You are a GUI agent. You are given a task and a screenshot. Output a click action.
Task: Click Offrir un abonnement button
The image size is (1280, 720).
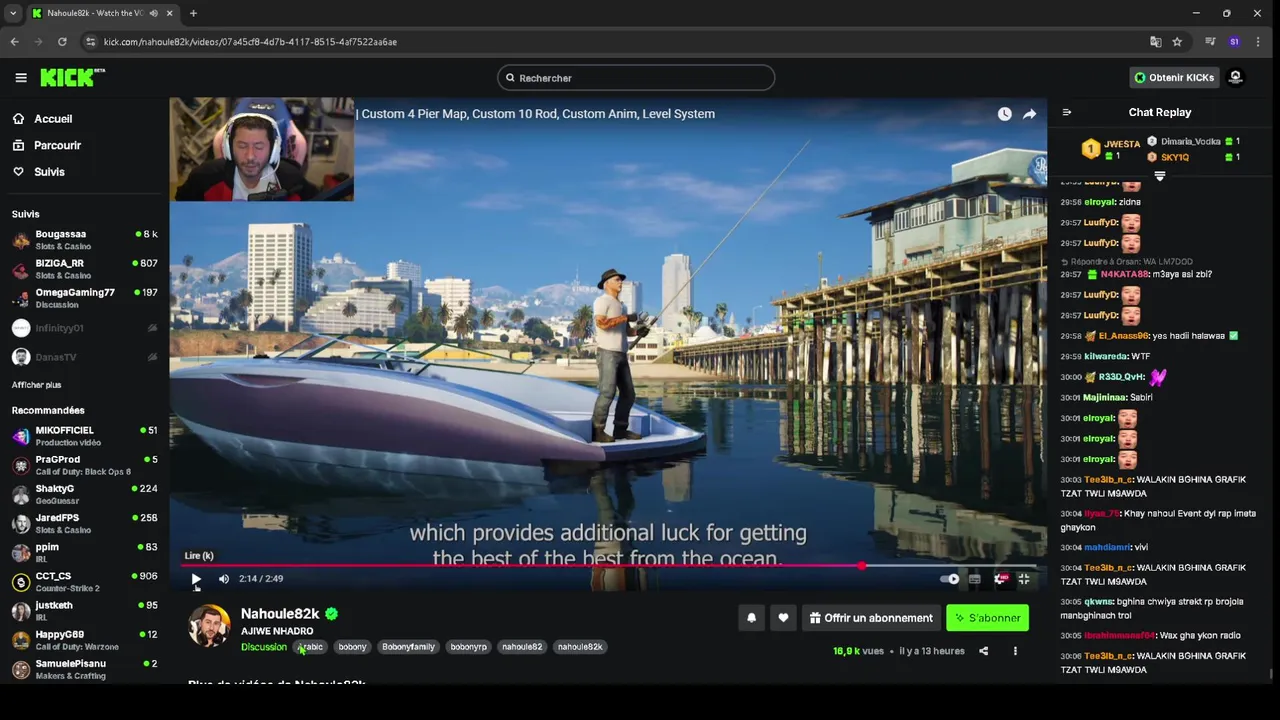[x=871, y=618]
